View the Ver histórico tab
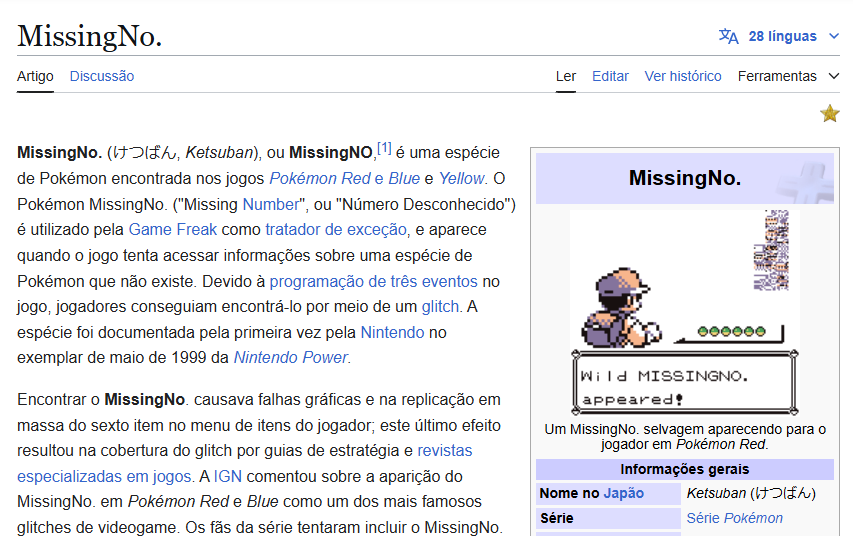 [x=683, y=76]
